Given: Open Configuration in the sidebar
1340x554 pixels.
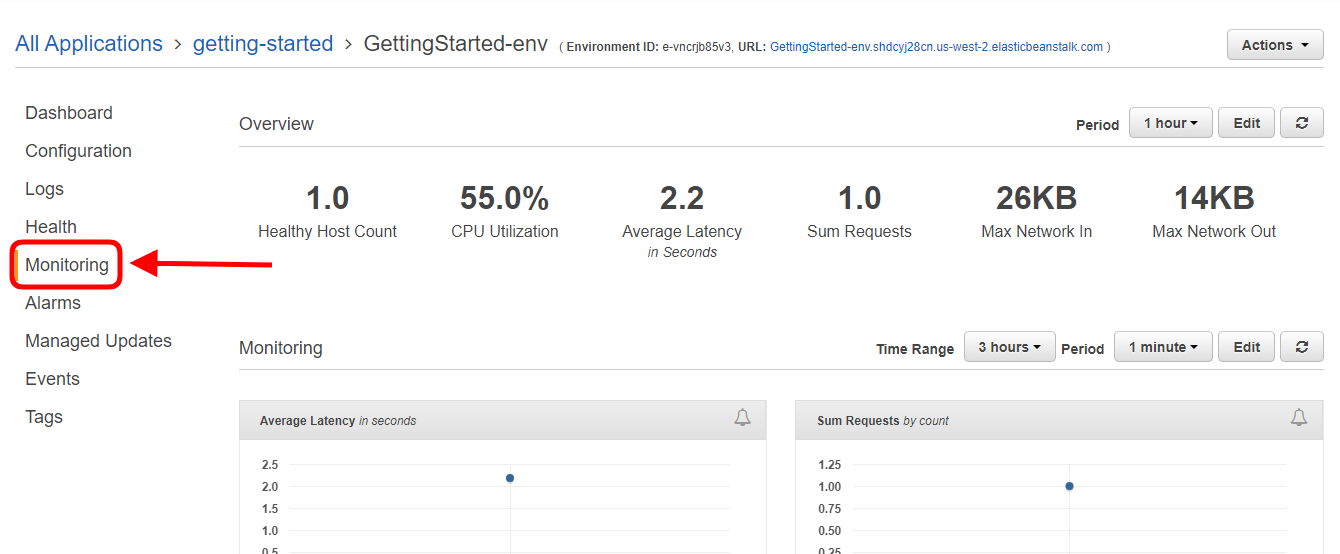Looking at the screenshot, I should point(78,151).
